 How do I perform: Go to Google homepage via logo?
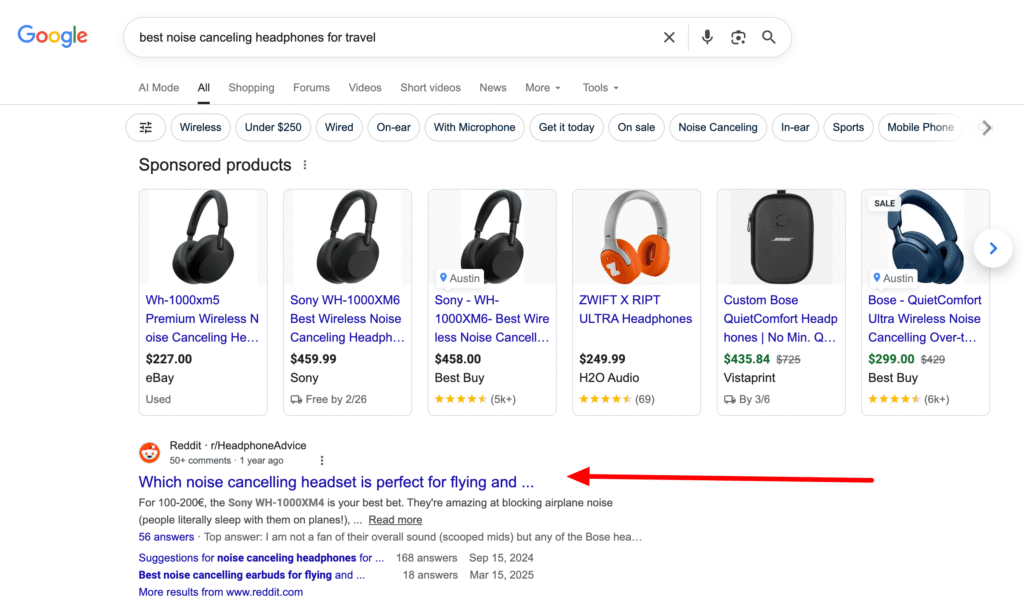53,36
